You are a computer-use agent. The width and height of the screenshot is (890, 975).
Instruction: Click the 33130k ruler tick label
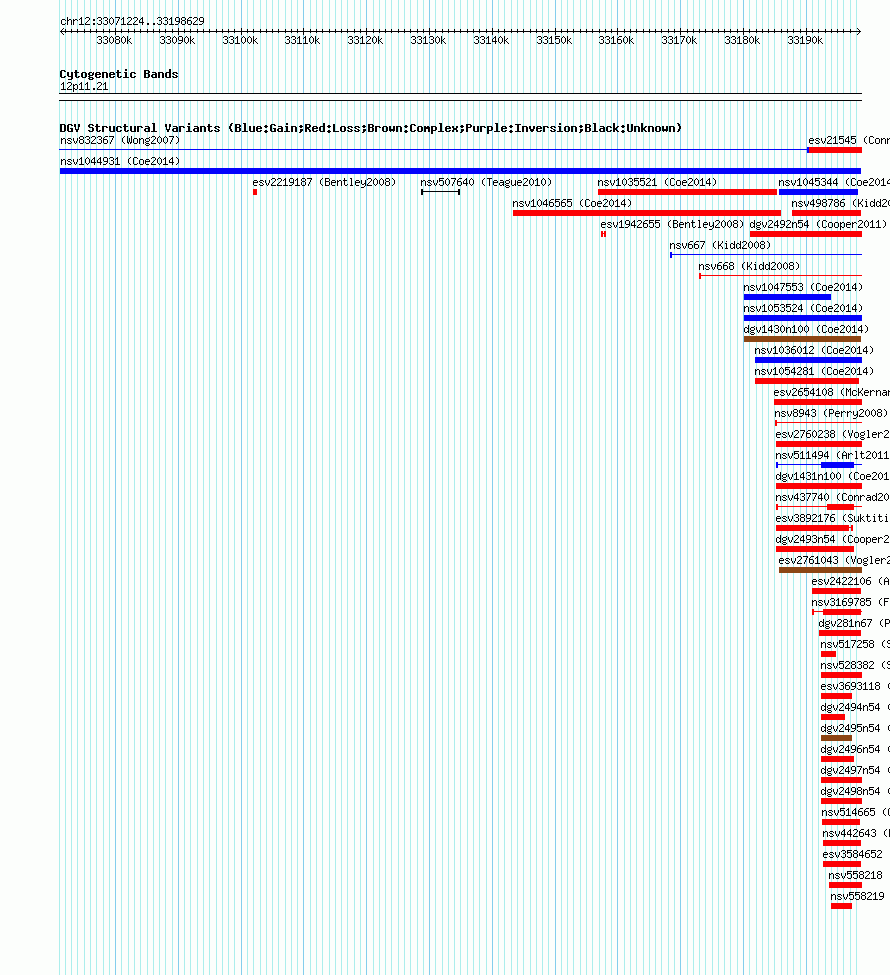(x=429, y=40)
